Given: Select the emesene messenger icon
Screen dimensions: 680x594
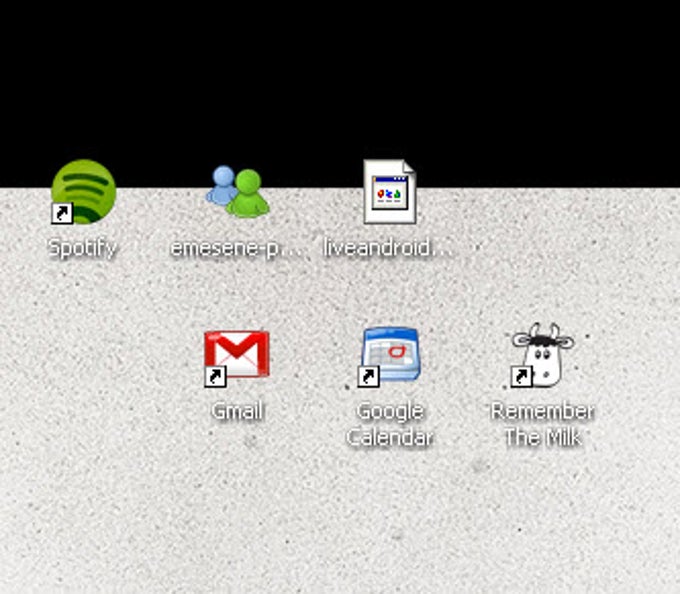Looking at the screenshot, I should coord(237,192).
